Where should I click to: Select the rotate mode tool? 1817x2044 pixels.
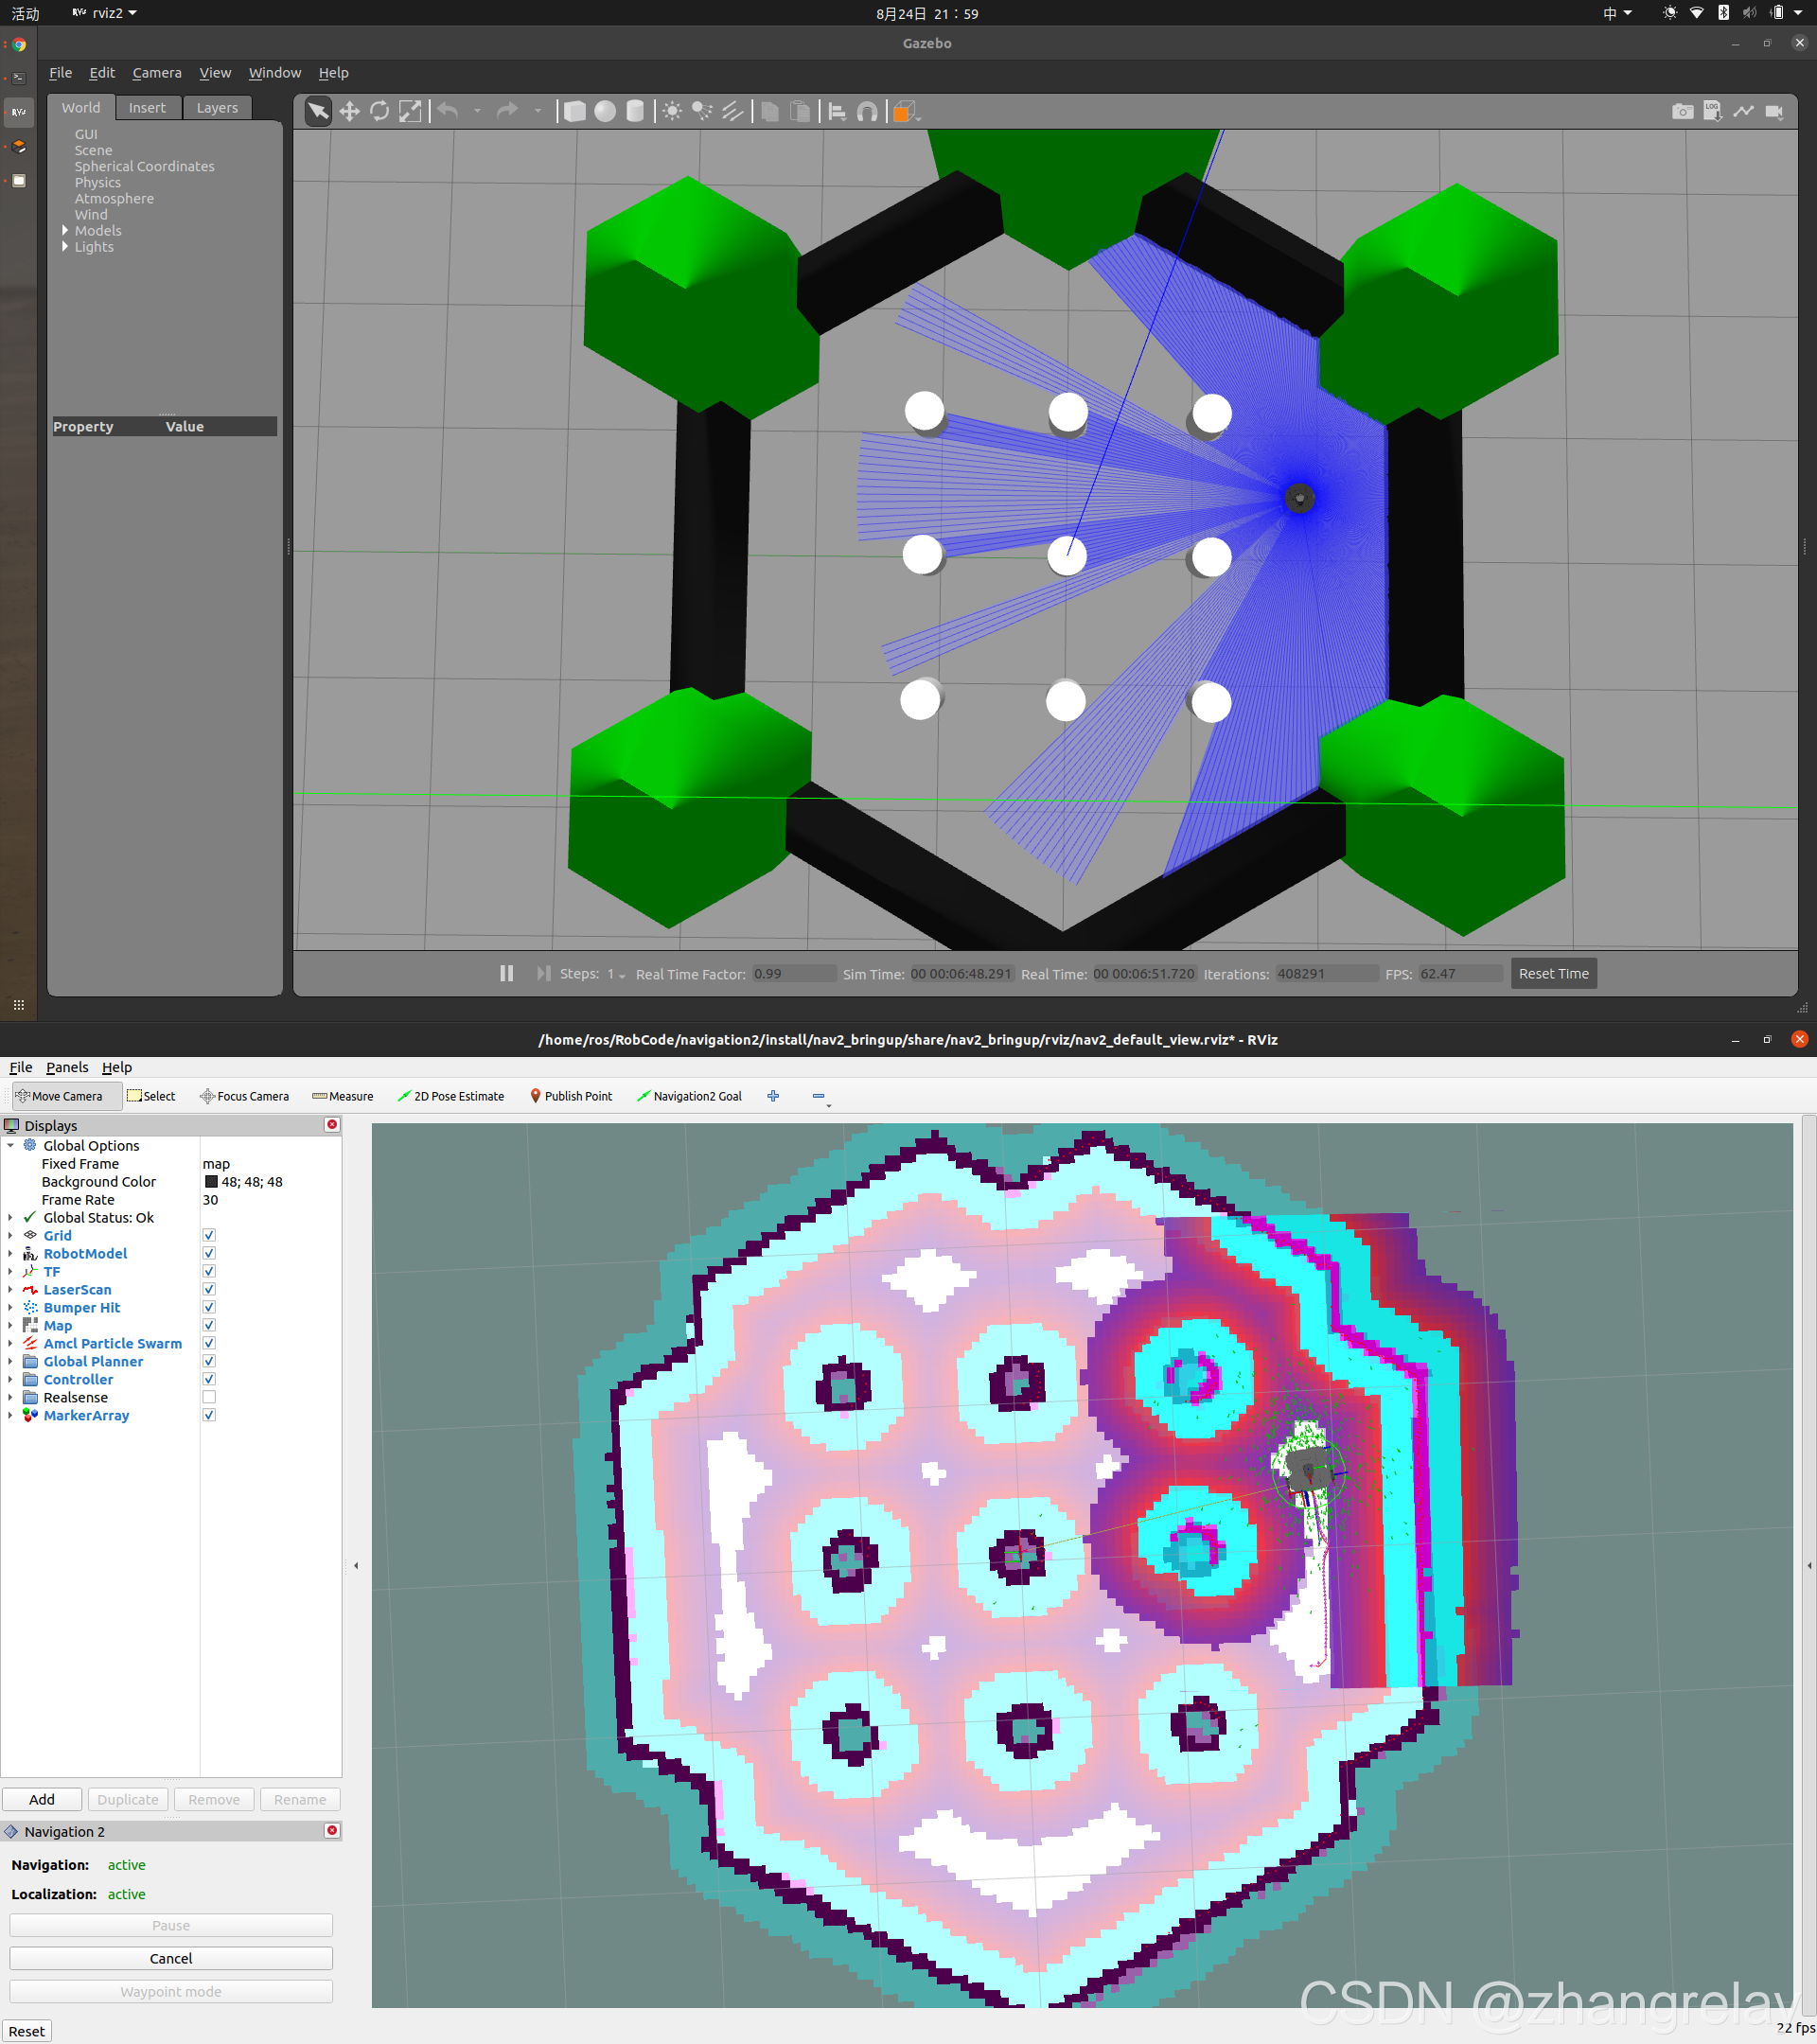coord(379,111)
